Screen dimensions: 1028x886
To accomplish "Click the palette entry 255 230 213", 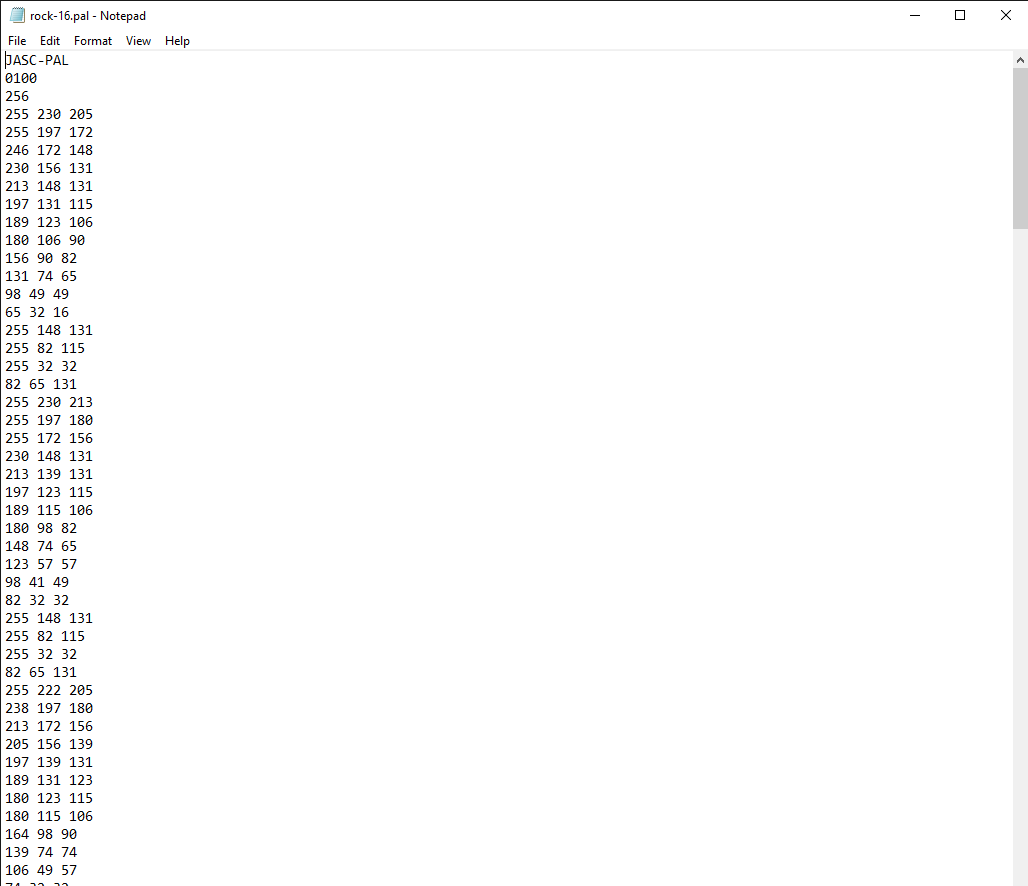I will tap(49, 402).
